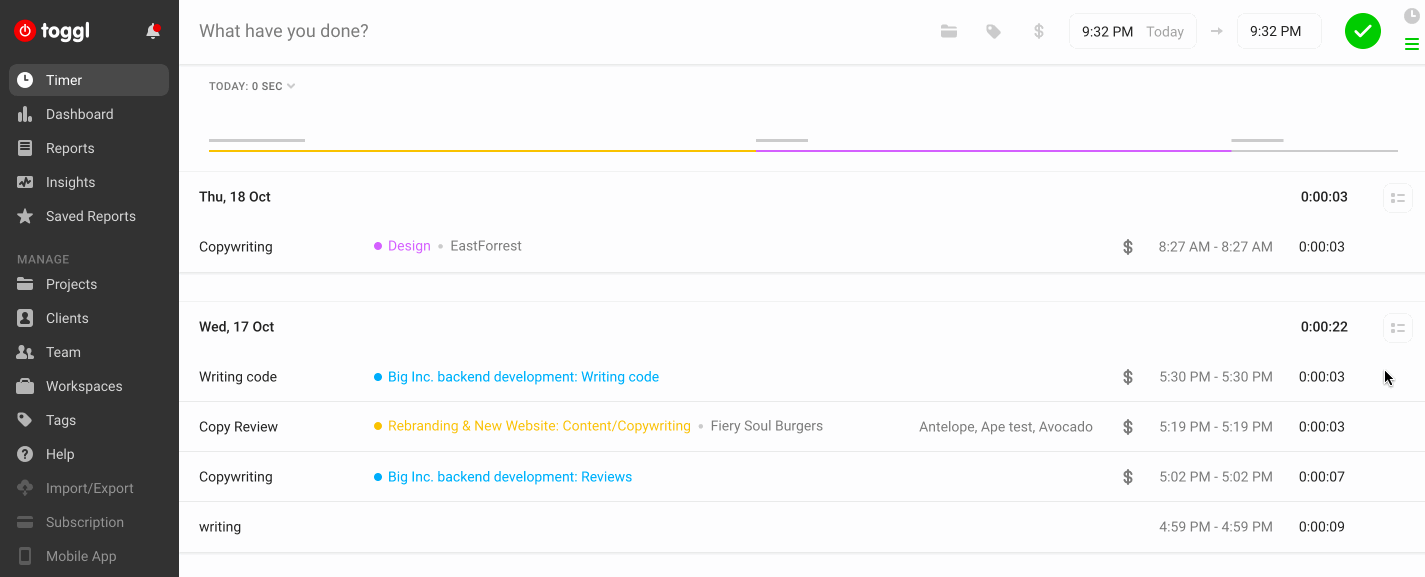This screenshot has width=1425, height=577.
Task: Click the Help question mark icon
Action: pos(25,454)
